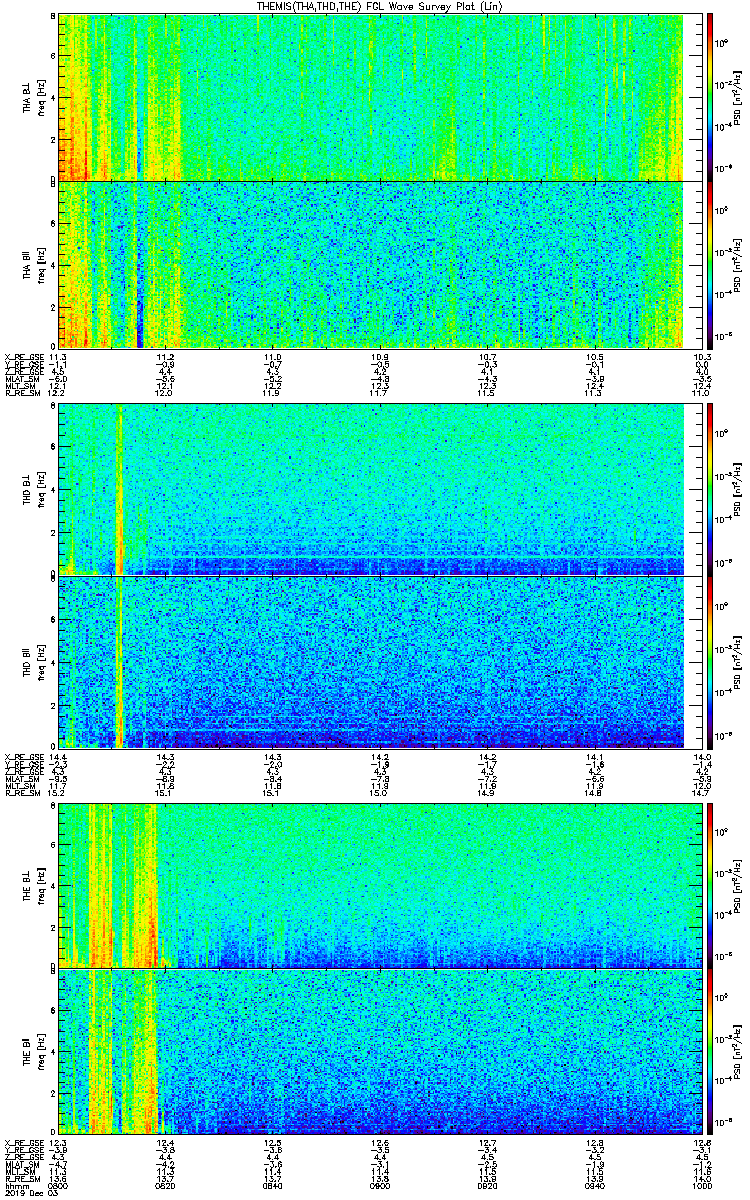Click the PSD colorbar beside THA BL panel
750x1200 pixels.
click(710, 96)
